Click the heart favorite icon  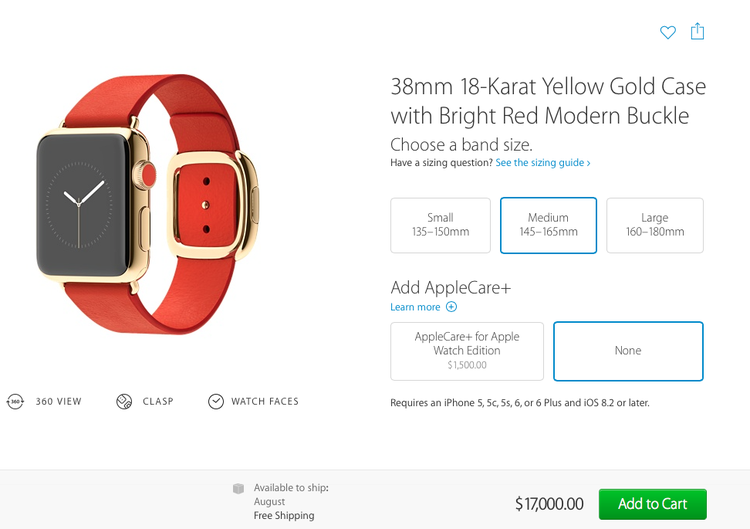[x=668, y=32]
